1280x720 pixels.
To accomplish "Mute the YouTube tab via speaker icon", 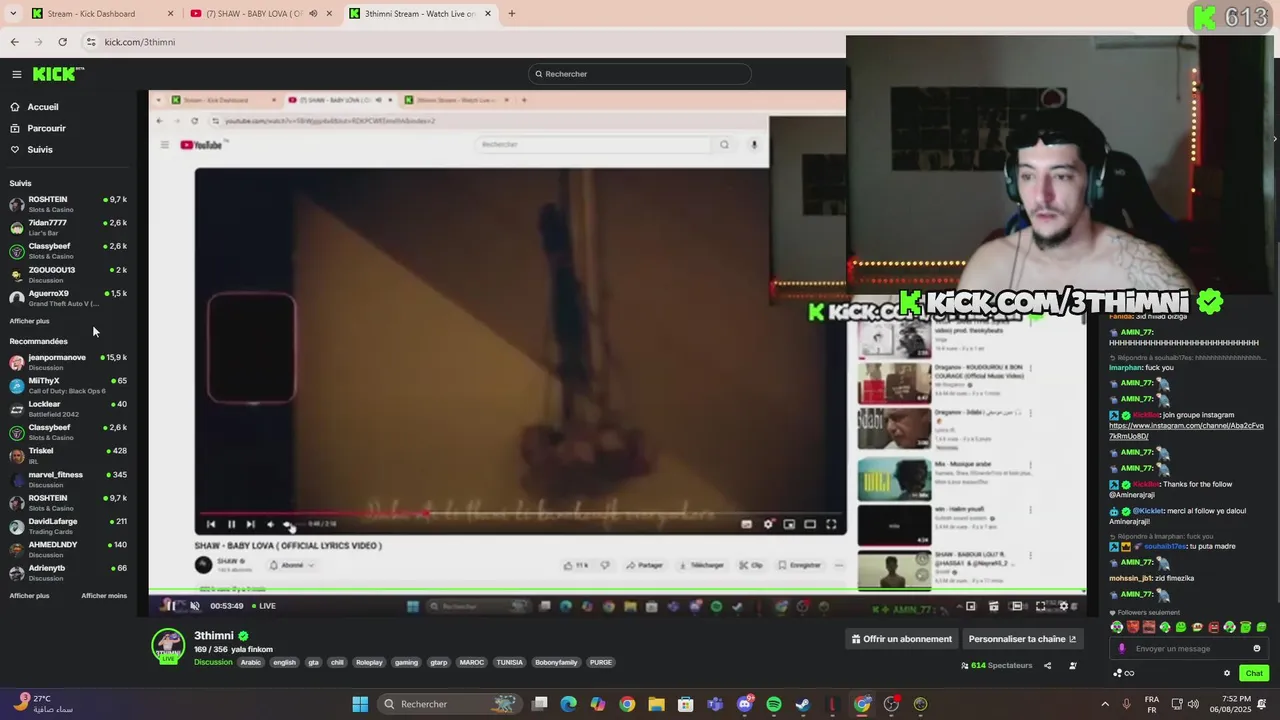I will [313, 14].
